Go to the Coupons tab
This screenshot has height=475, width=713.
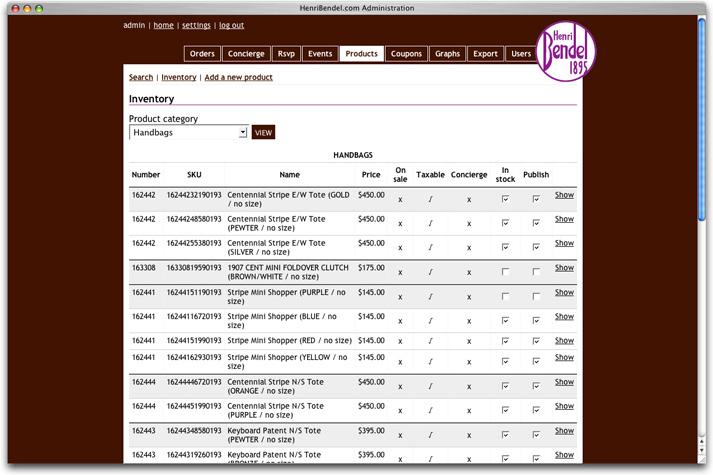pos(406,54)
